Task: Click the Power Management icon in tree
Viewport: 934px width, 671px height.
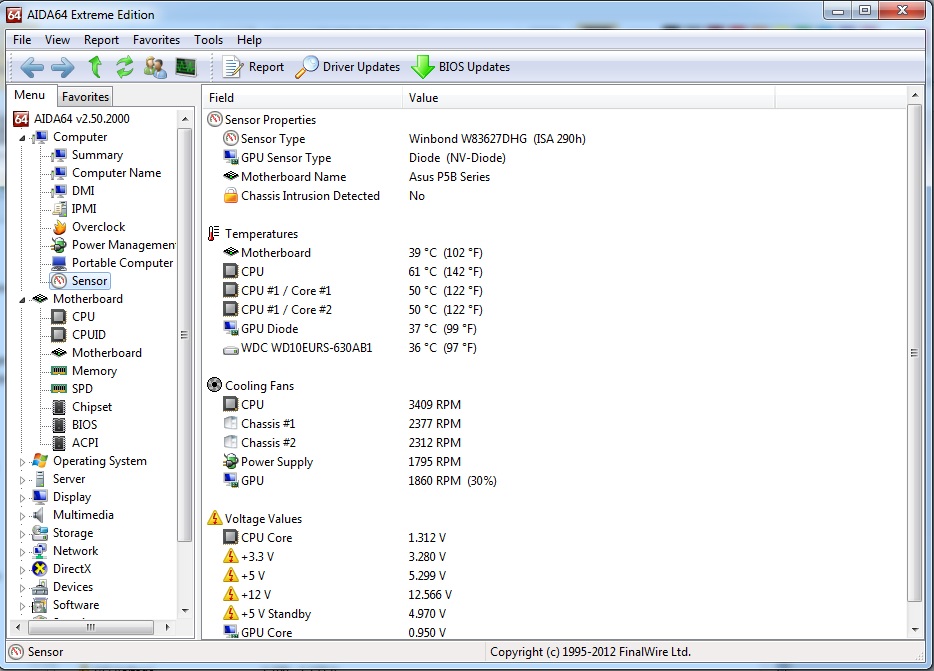Action: (x=59, y=245)
